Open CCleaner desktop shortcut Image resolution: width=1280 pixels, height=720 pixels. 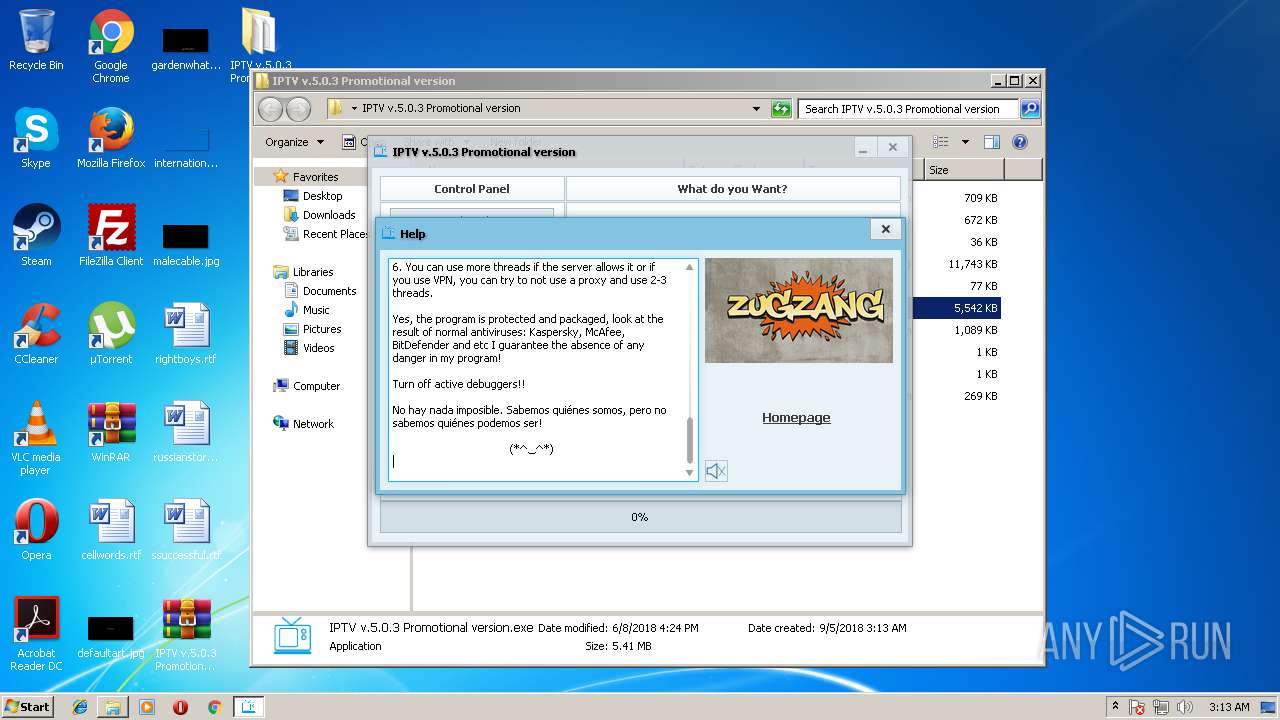tap(36, 334)
